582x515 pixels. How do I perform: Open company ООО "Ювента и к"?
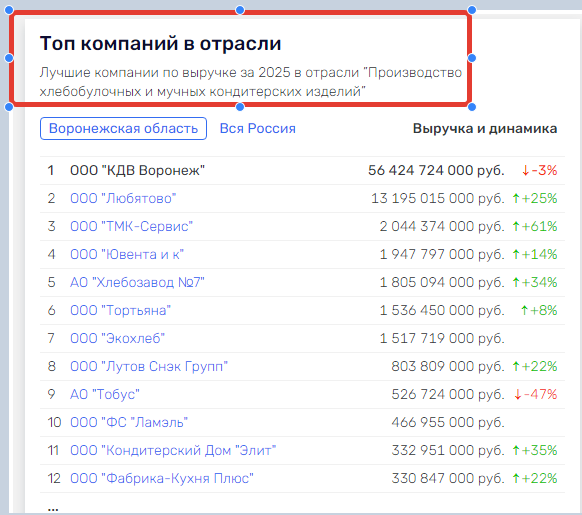coord(127,254)
